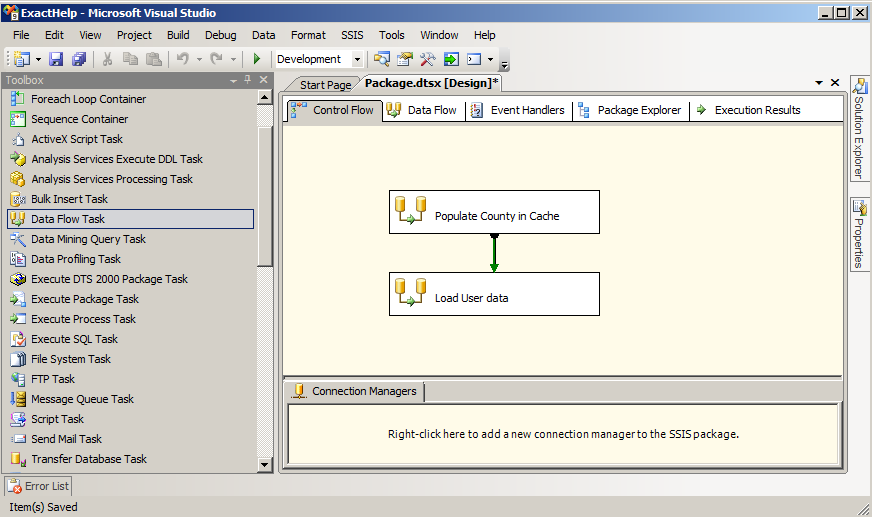Click the Undo arrow icon
Screen dimensions: 872x517
[x=183, y=59]
